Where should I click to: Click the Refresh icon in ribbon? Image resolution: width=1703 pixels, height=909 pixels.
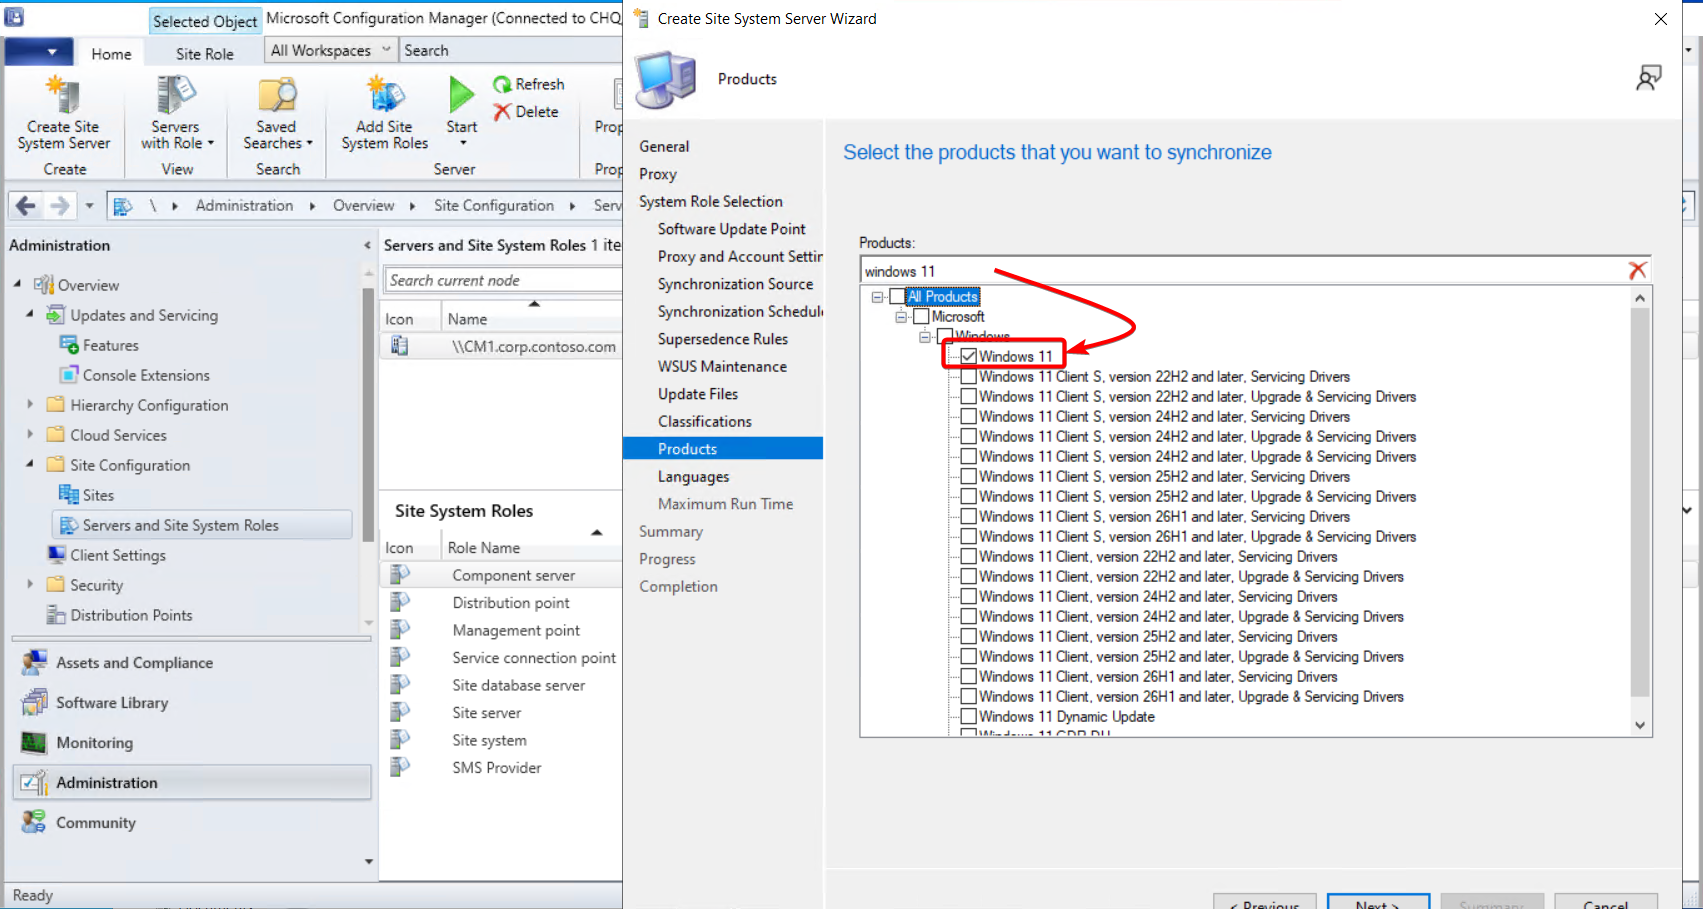tap(502, 85)
